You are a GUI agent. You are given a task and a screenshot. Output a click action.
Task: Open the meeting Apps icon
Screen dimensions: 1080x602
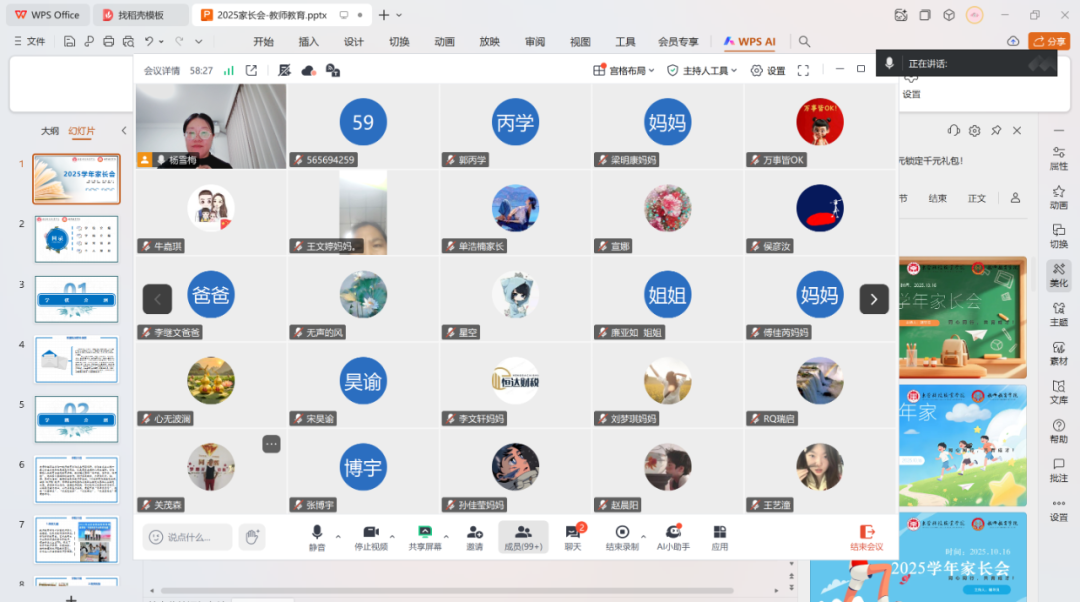(x=719, y=537)
